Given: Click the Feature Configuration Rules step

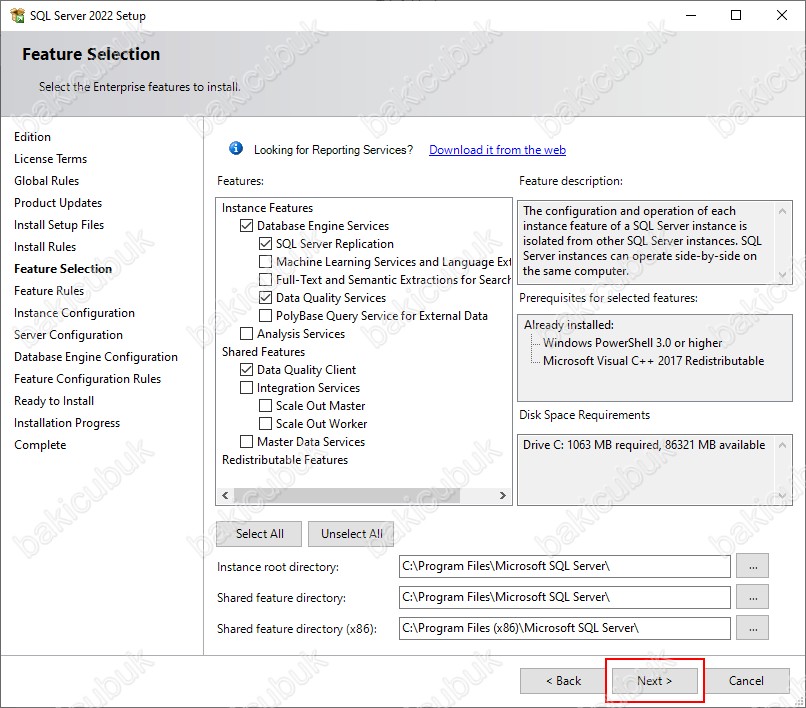Looking at the screenshot, I should pyautogui.click(x=87, y=379).
